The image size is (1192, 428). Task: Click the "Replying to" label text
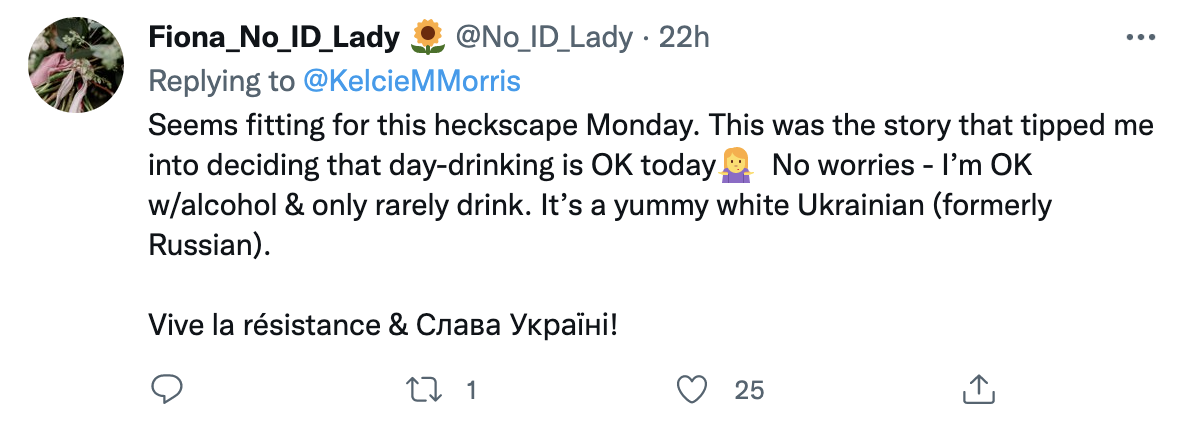click(220, 81)
